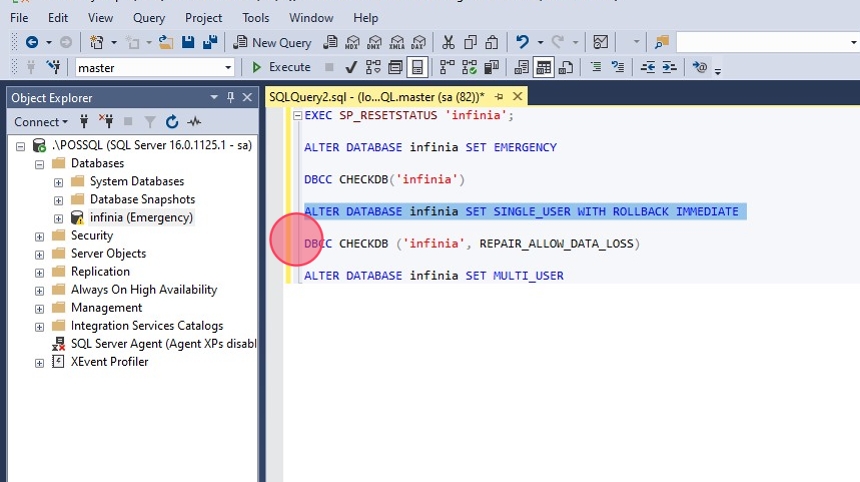Image resolution: width=860 pixels, height=482 pixels.
Task: Save the query with the Save icon
Action: pos(188,42)
